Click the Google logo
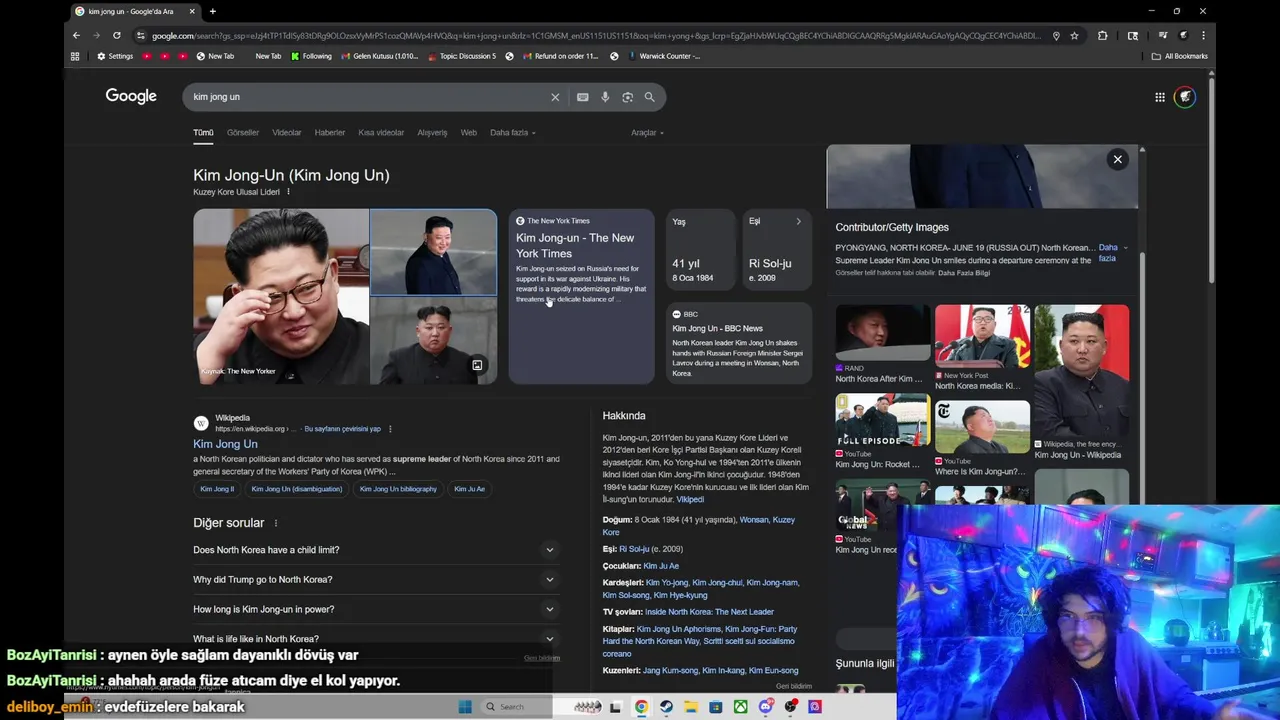The image size is (1280, 720). [131, 96]
